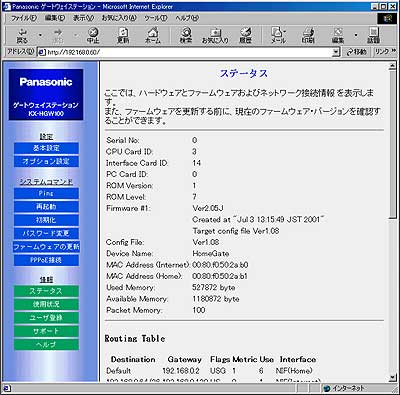Viewport: 400px width, 395px height.
Task: Click the NIF(Home) interface cell
Action: click(294, 371)
